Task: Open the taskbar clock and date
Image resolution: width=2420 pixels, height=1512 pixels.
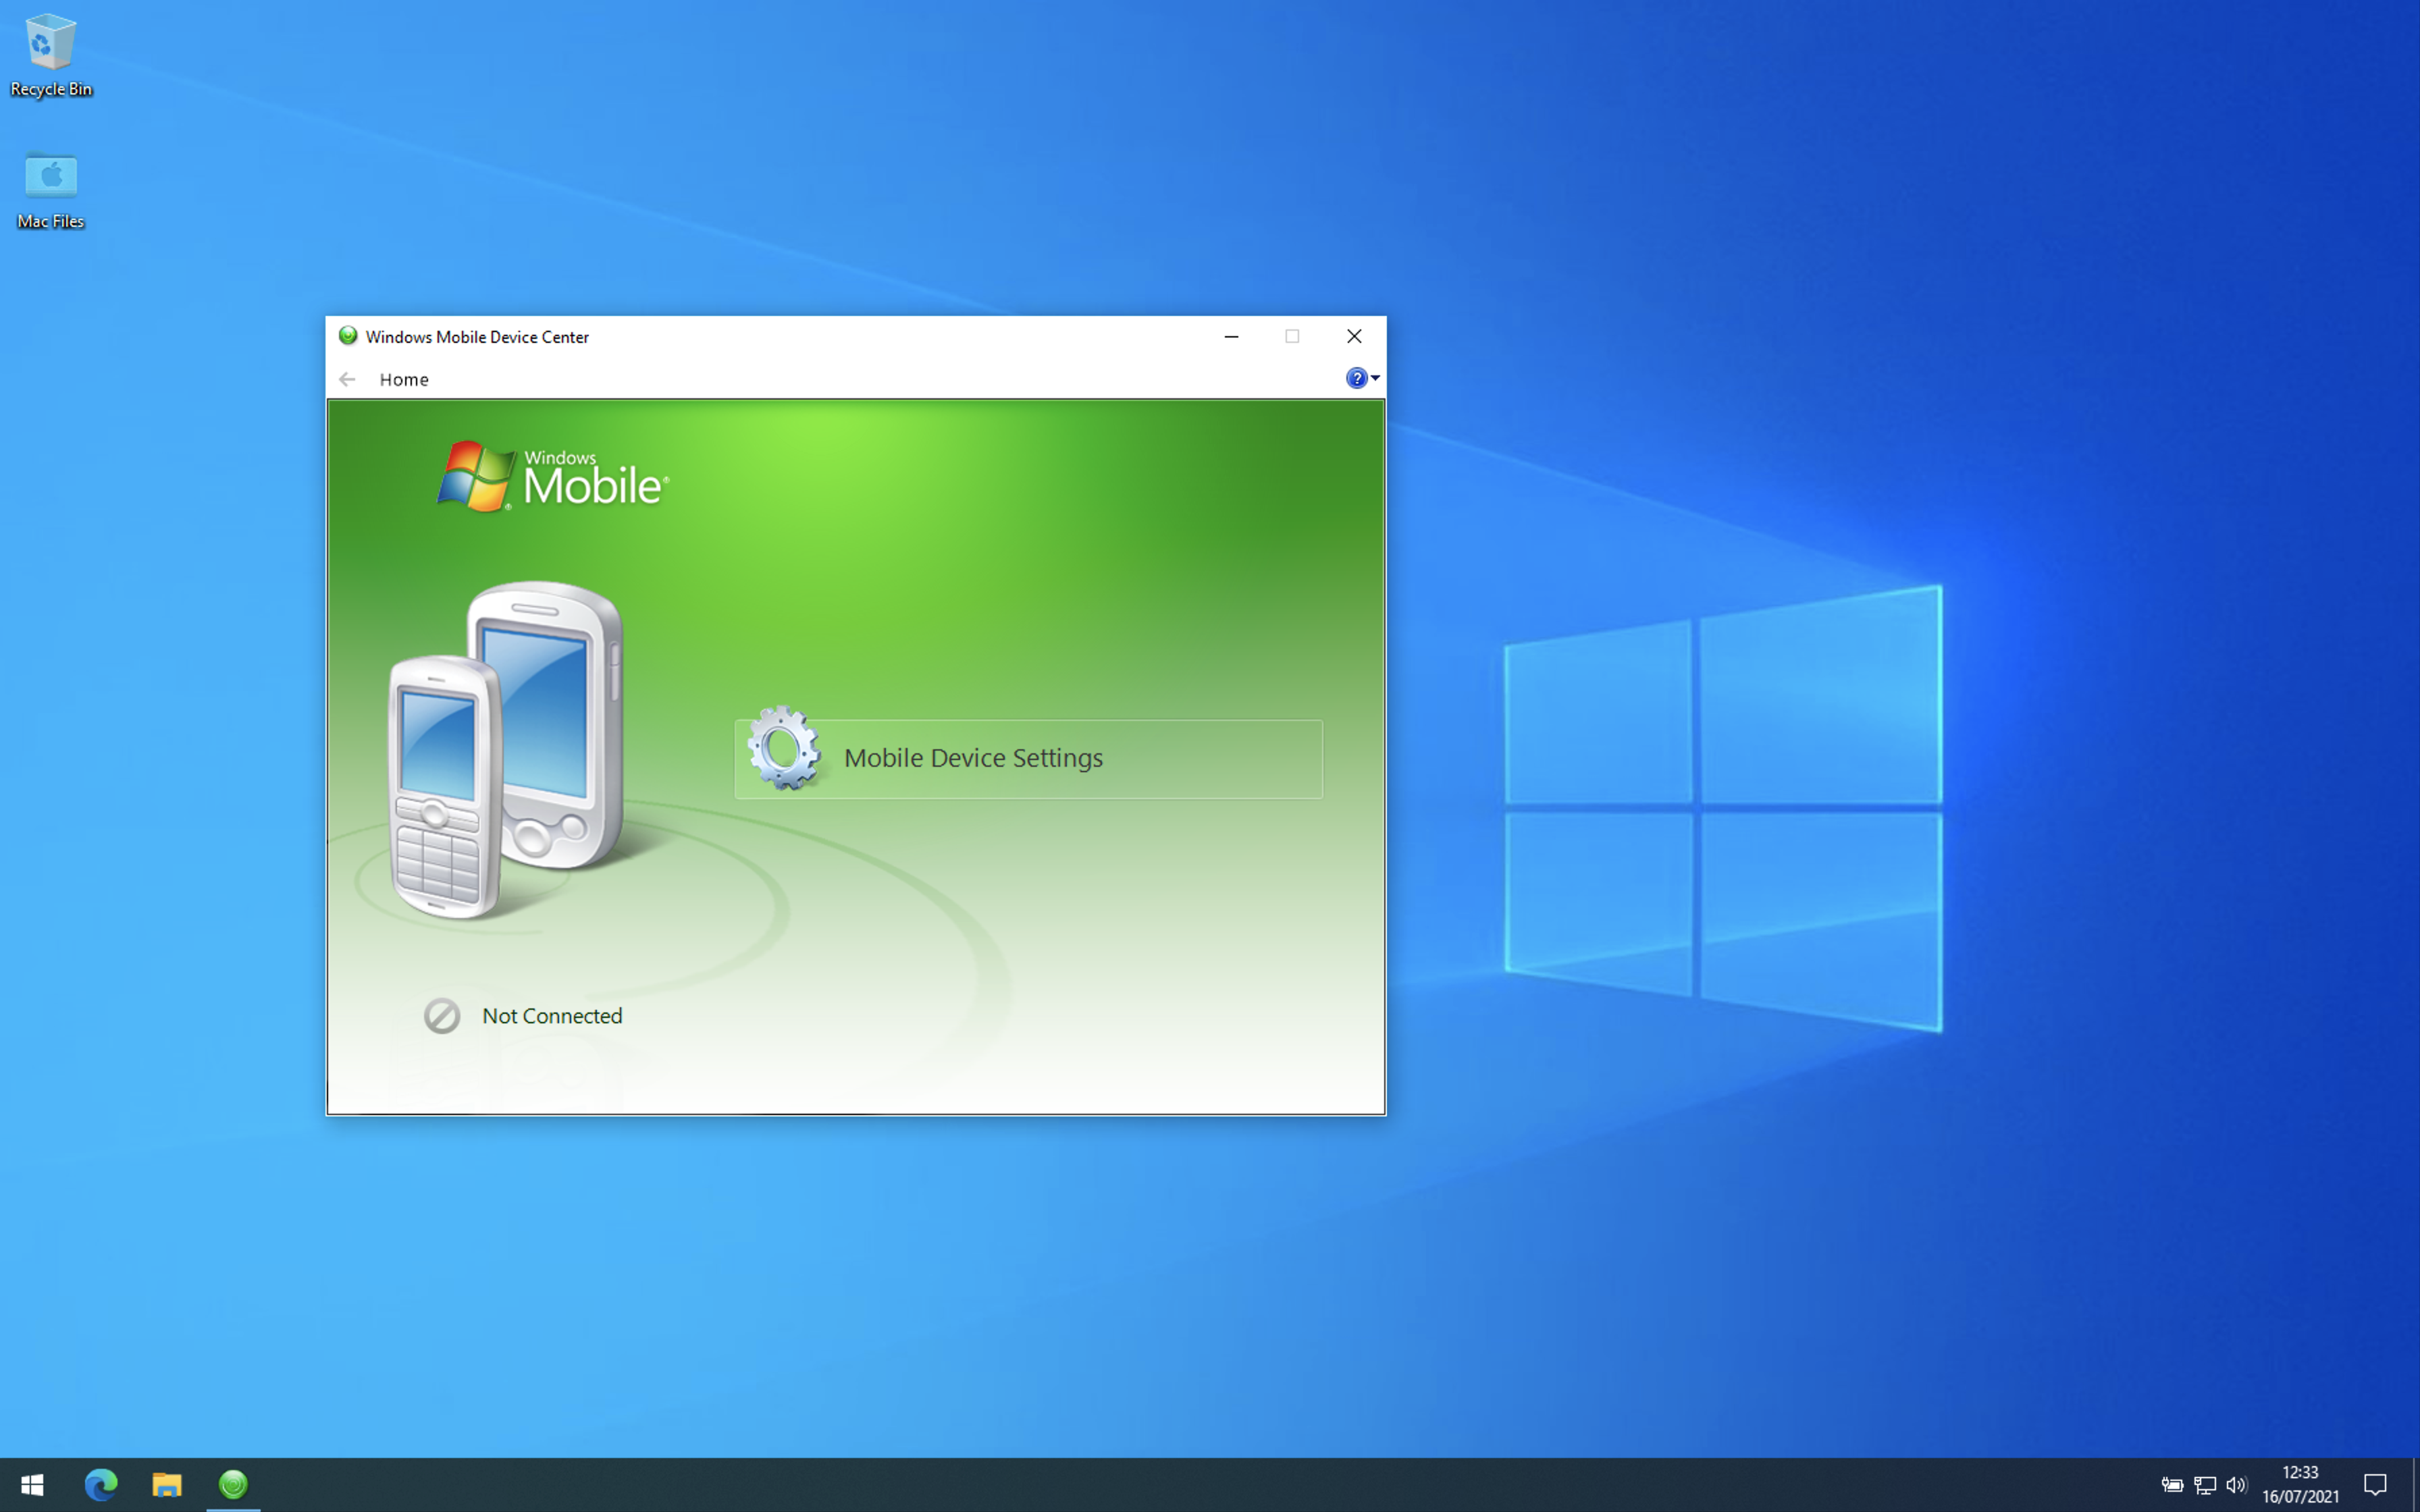Action: tap(2300, 1485)
